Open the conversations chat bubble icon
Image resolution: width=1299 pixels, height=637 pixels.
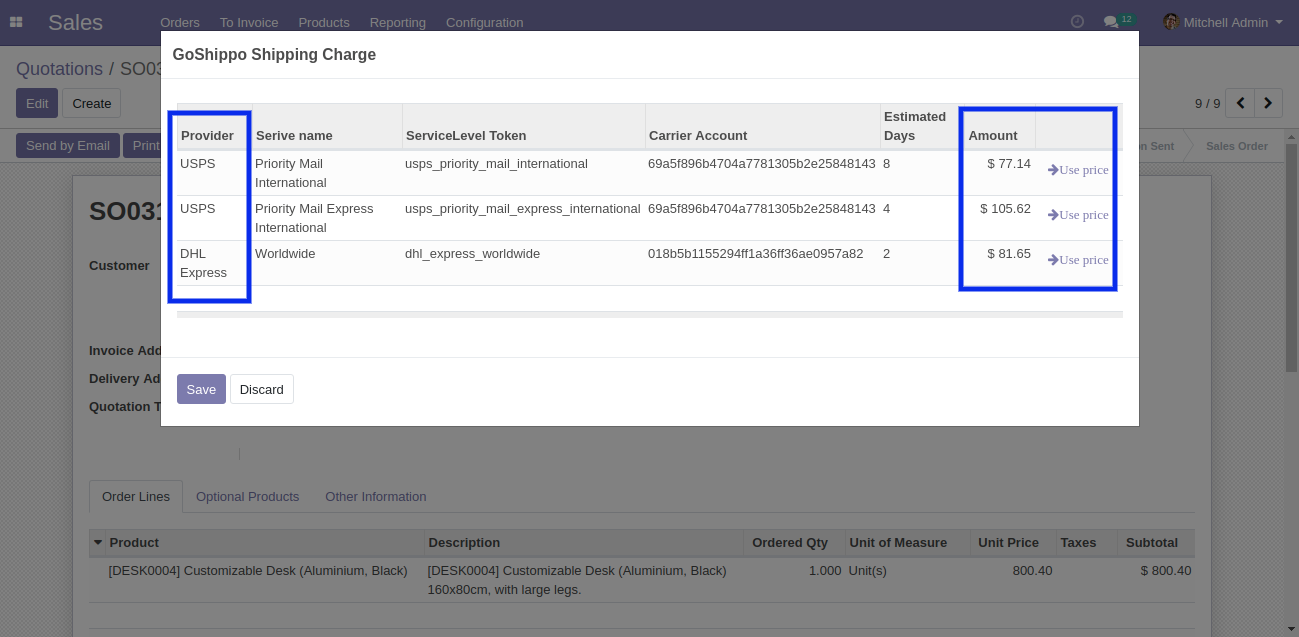tap(1110, 22)
